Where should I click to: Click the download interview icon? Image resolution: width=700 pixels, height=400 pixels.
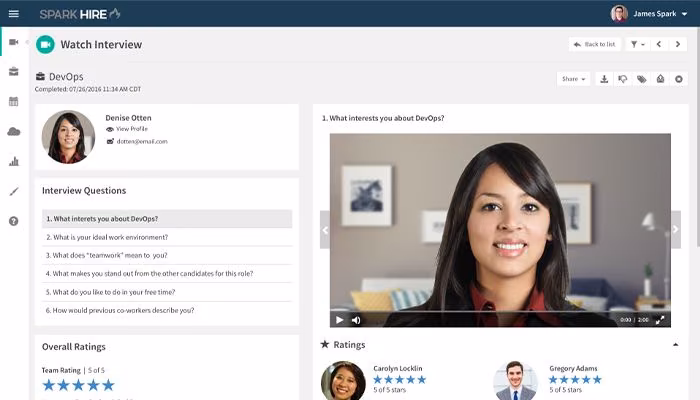604,79
